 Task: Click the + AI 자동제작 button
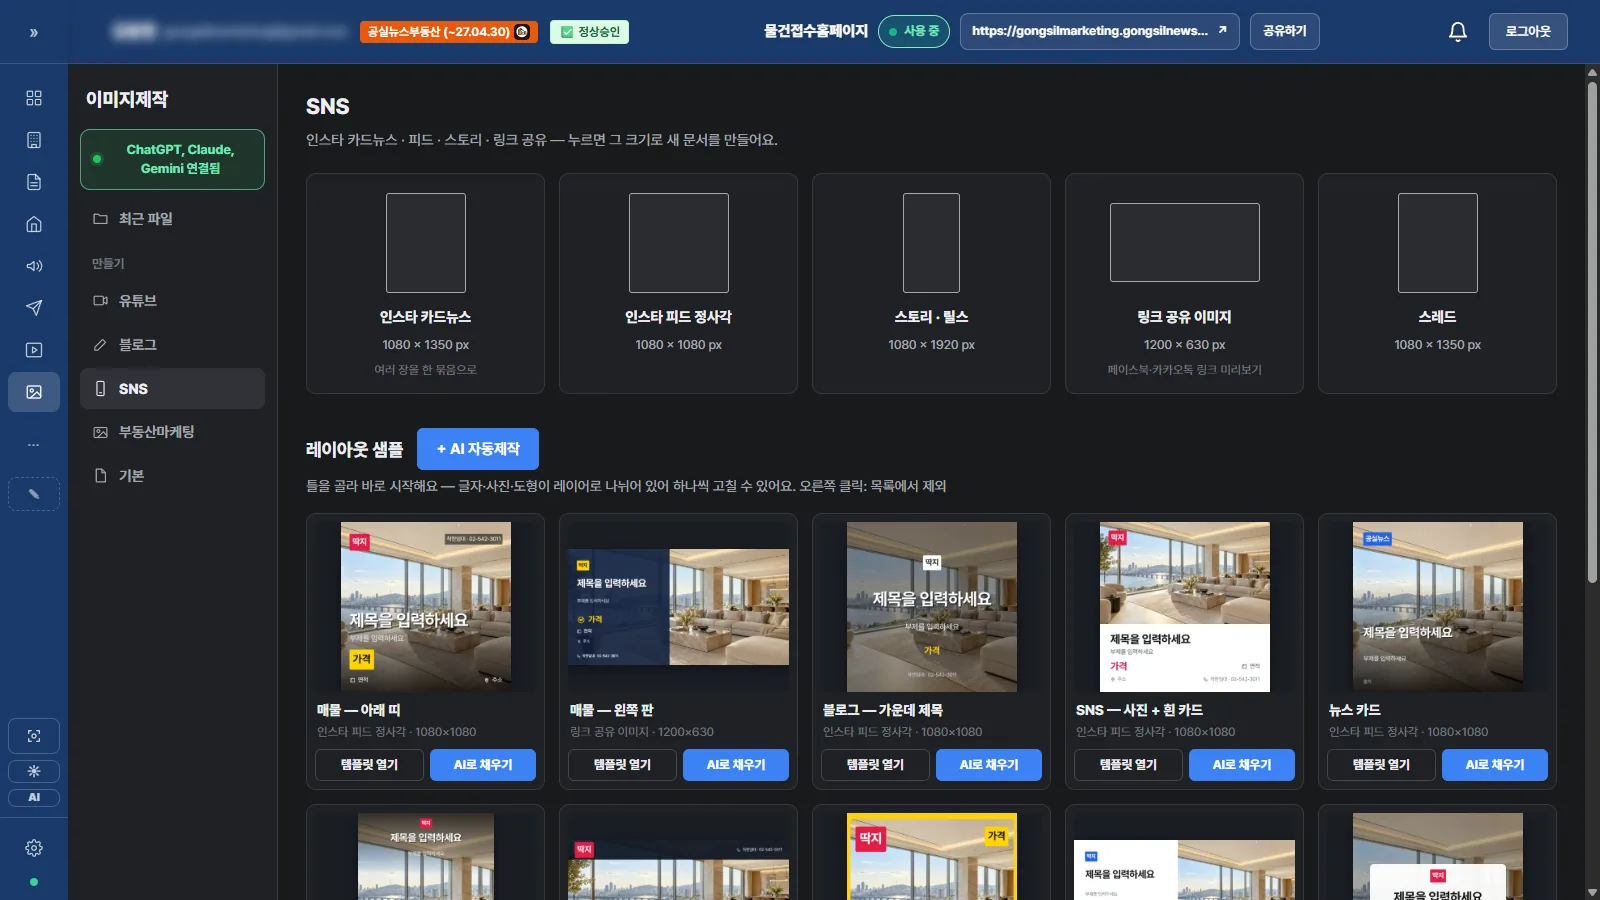pyautogui.click(x=478, y=449)
